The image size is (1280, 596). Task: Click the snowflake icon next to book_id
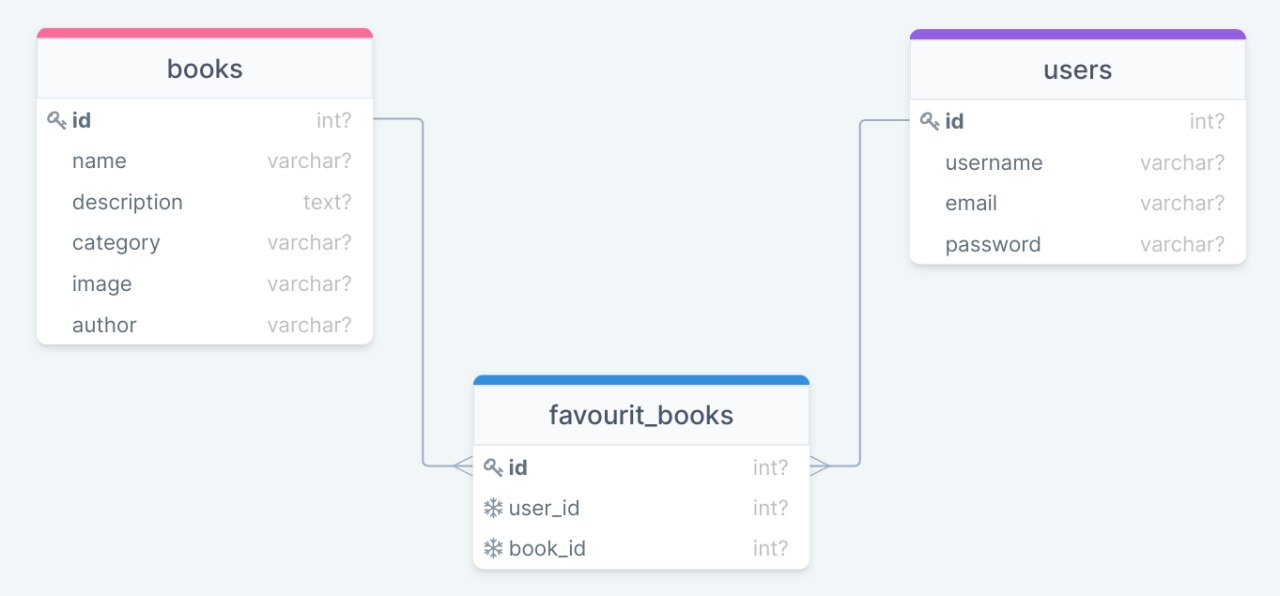[x=493, y=549]
